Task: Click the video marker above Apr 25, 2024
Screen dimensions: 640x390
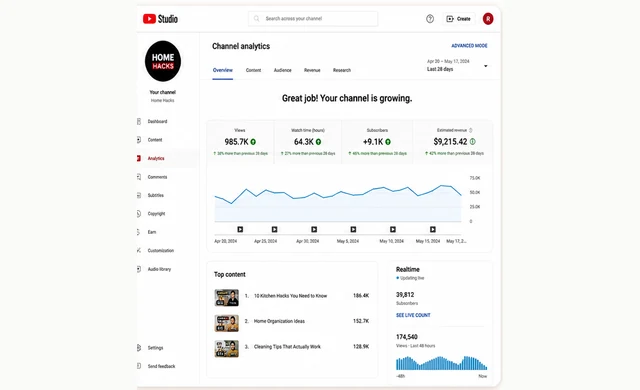Action: [275, 230]
